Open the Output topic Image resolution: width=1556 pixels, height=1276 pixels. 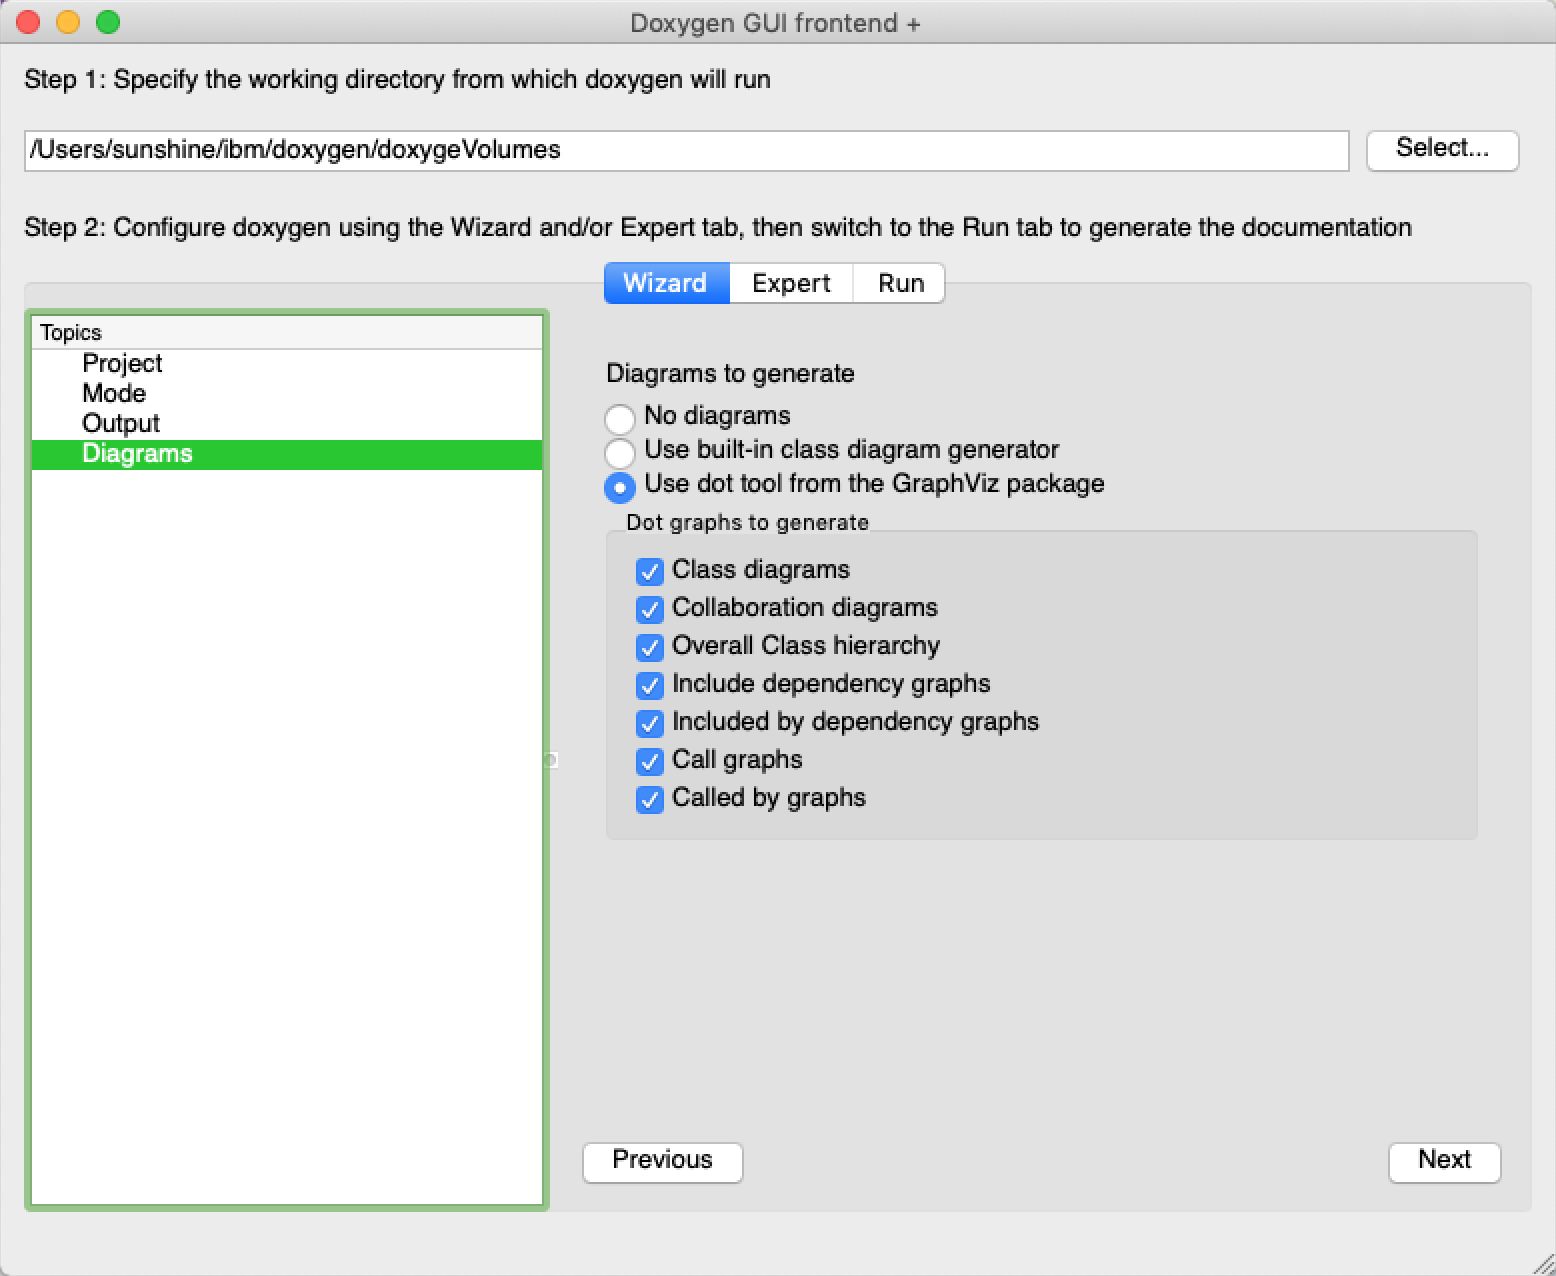(287, 424)
